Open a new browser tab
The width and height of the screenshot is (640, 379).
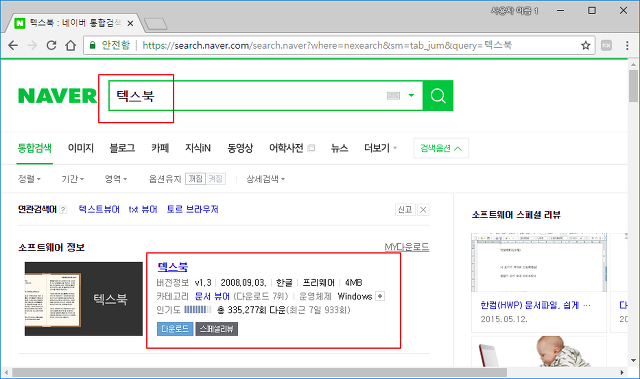pyautogui.click(x=156, y=24)
